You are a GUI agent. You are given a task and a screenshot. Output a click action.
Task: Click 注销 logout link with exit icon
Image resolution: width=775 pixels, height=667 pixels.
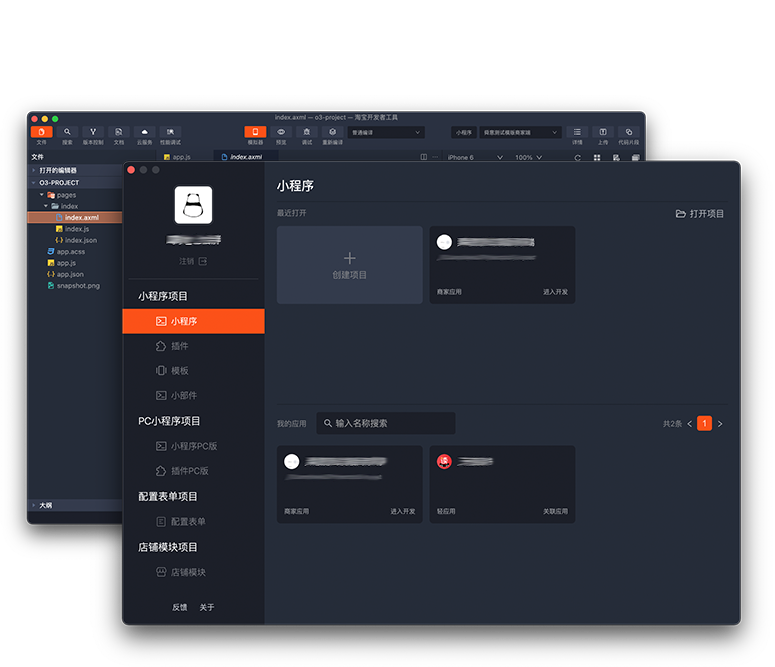click(193, 261)
